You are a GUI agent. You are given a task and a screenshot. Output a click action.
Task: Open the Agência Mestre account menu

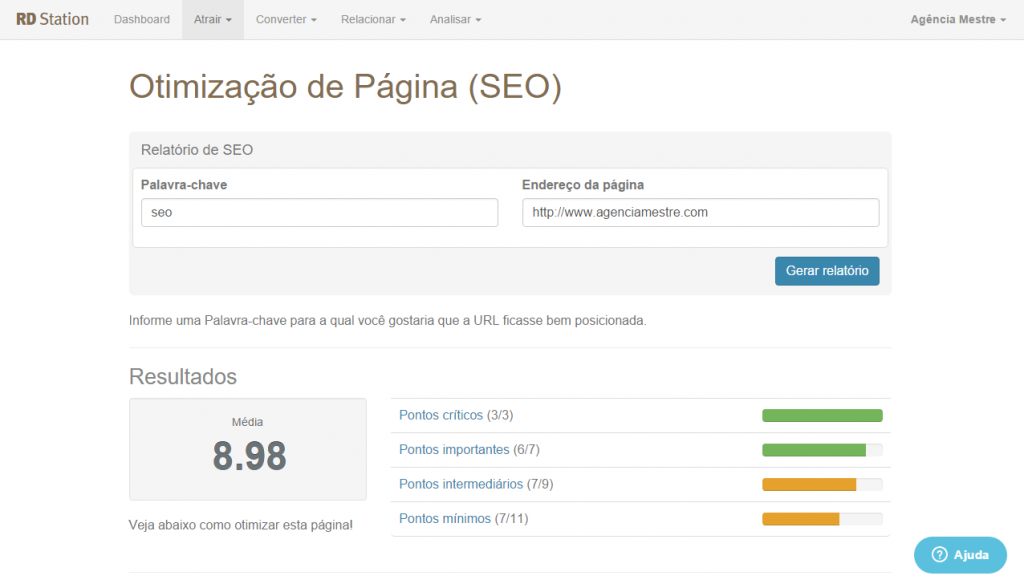[958, 19]
